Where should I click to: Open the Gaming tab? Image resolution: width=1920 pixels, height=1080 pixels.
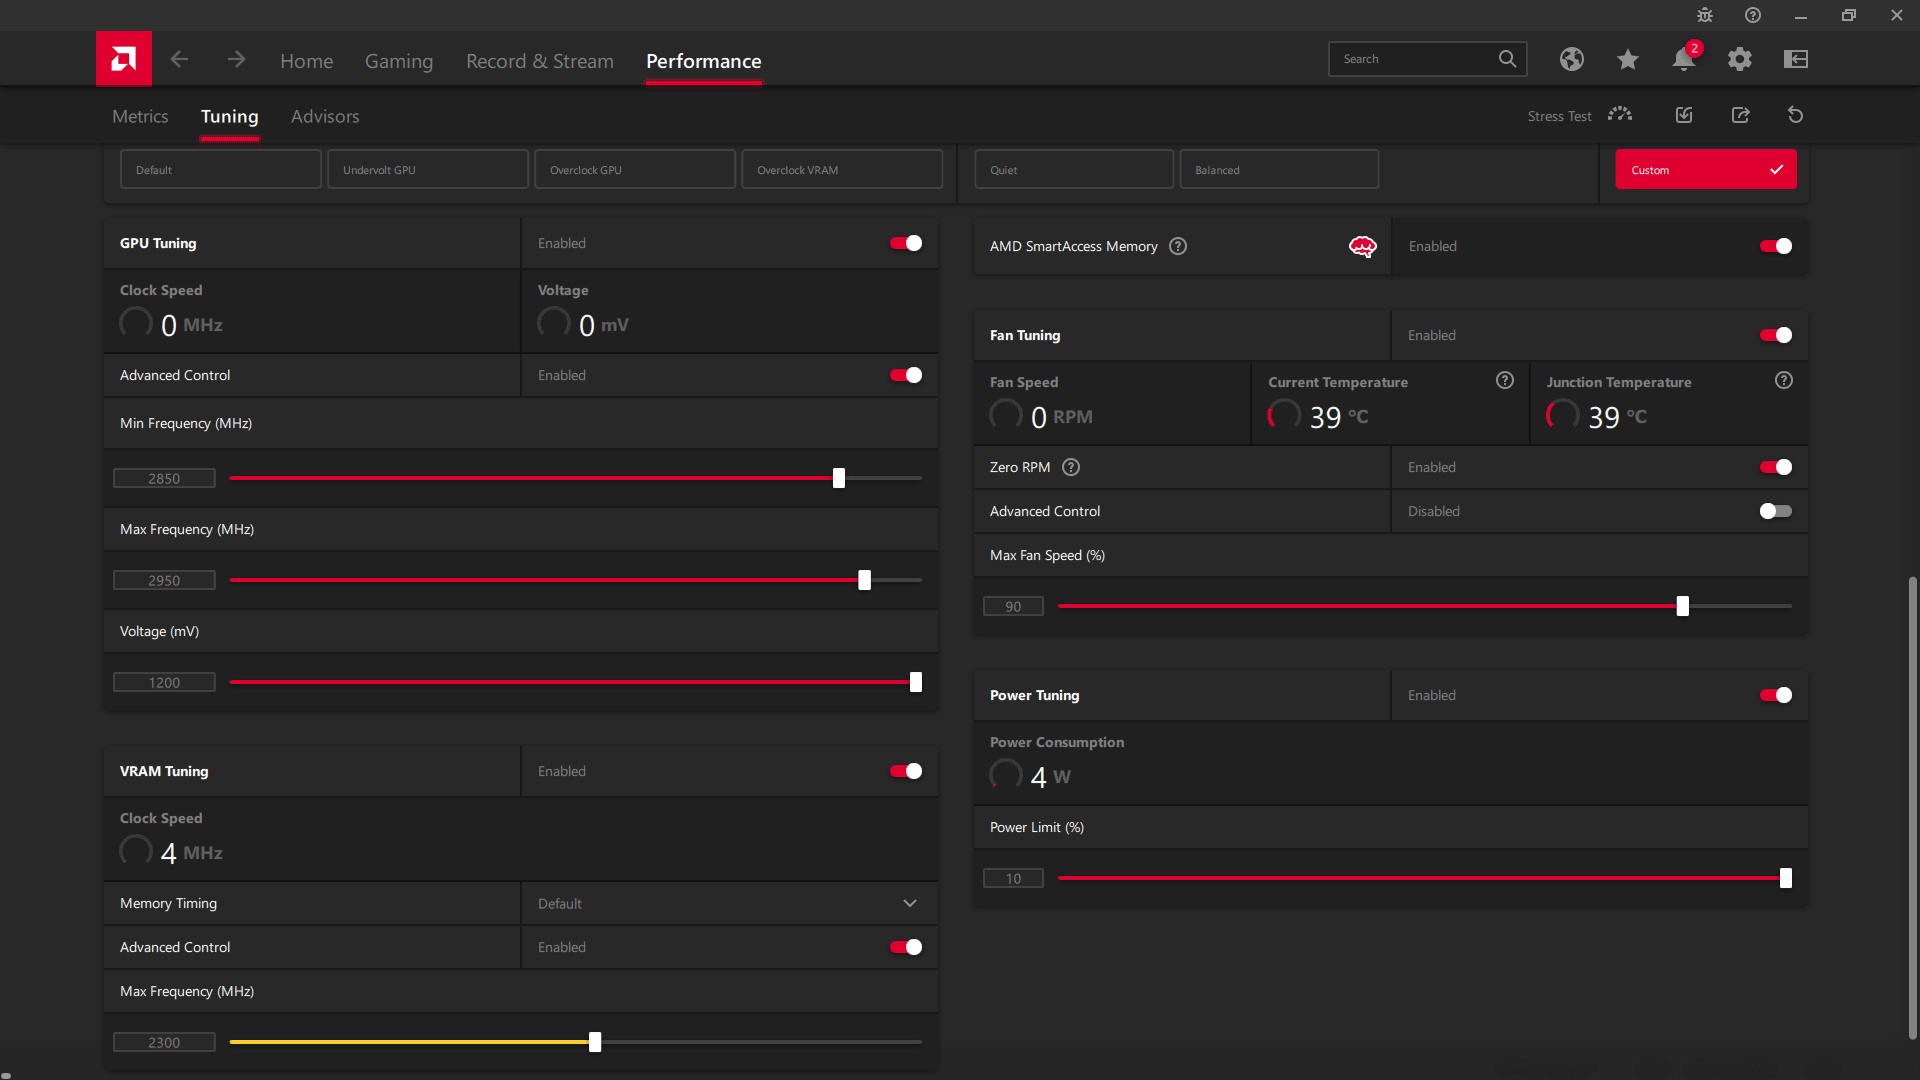pos(399,61)
